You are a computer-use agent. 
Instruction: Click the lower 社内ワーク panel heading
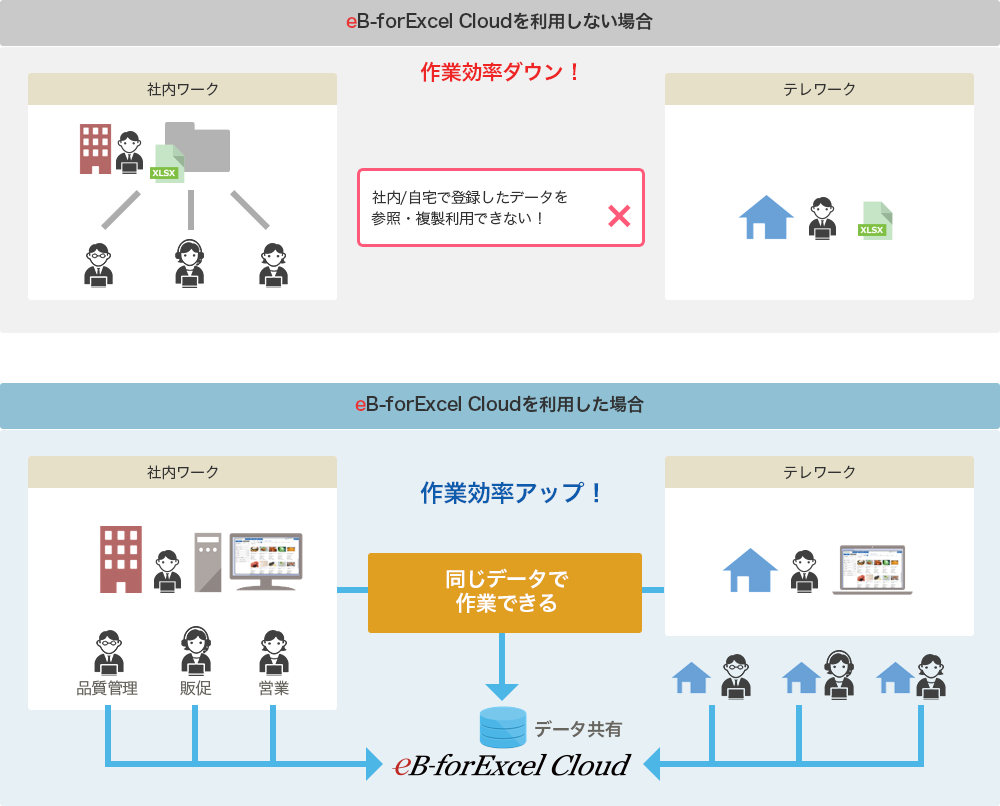182,473
